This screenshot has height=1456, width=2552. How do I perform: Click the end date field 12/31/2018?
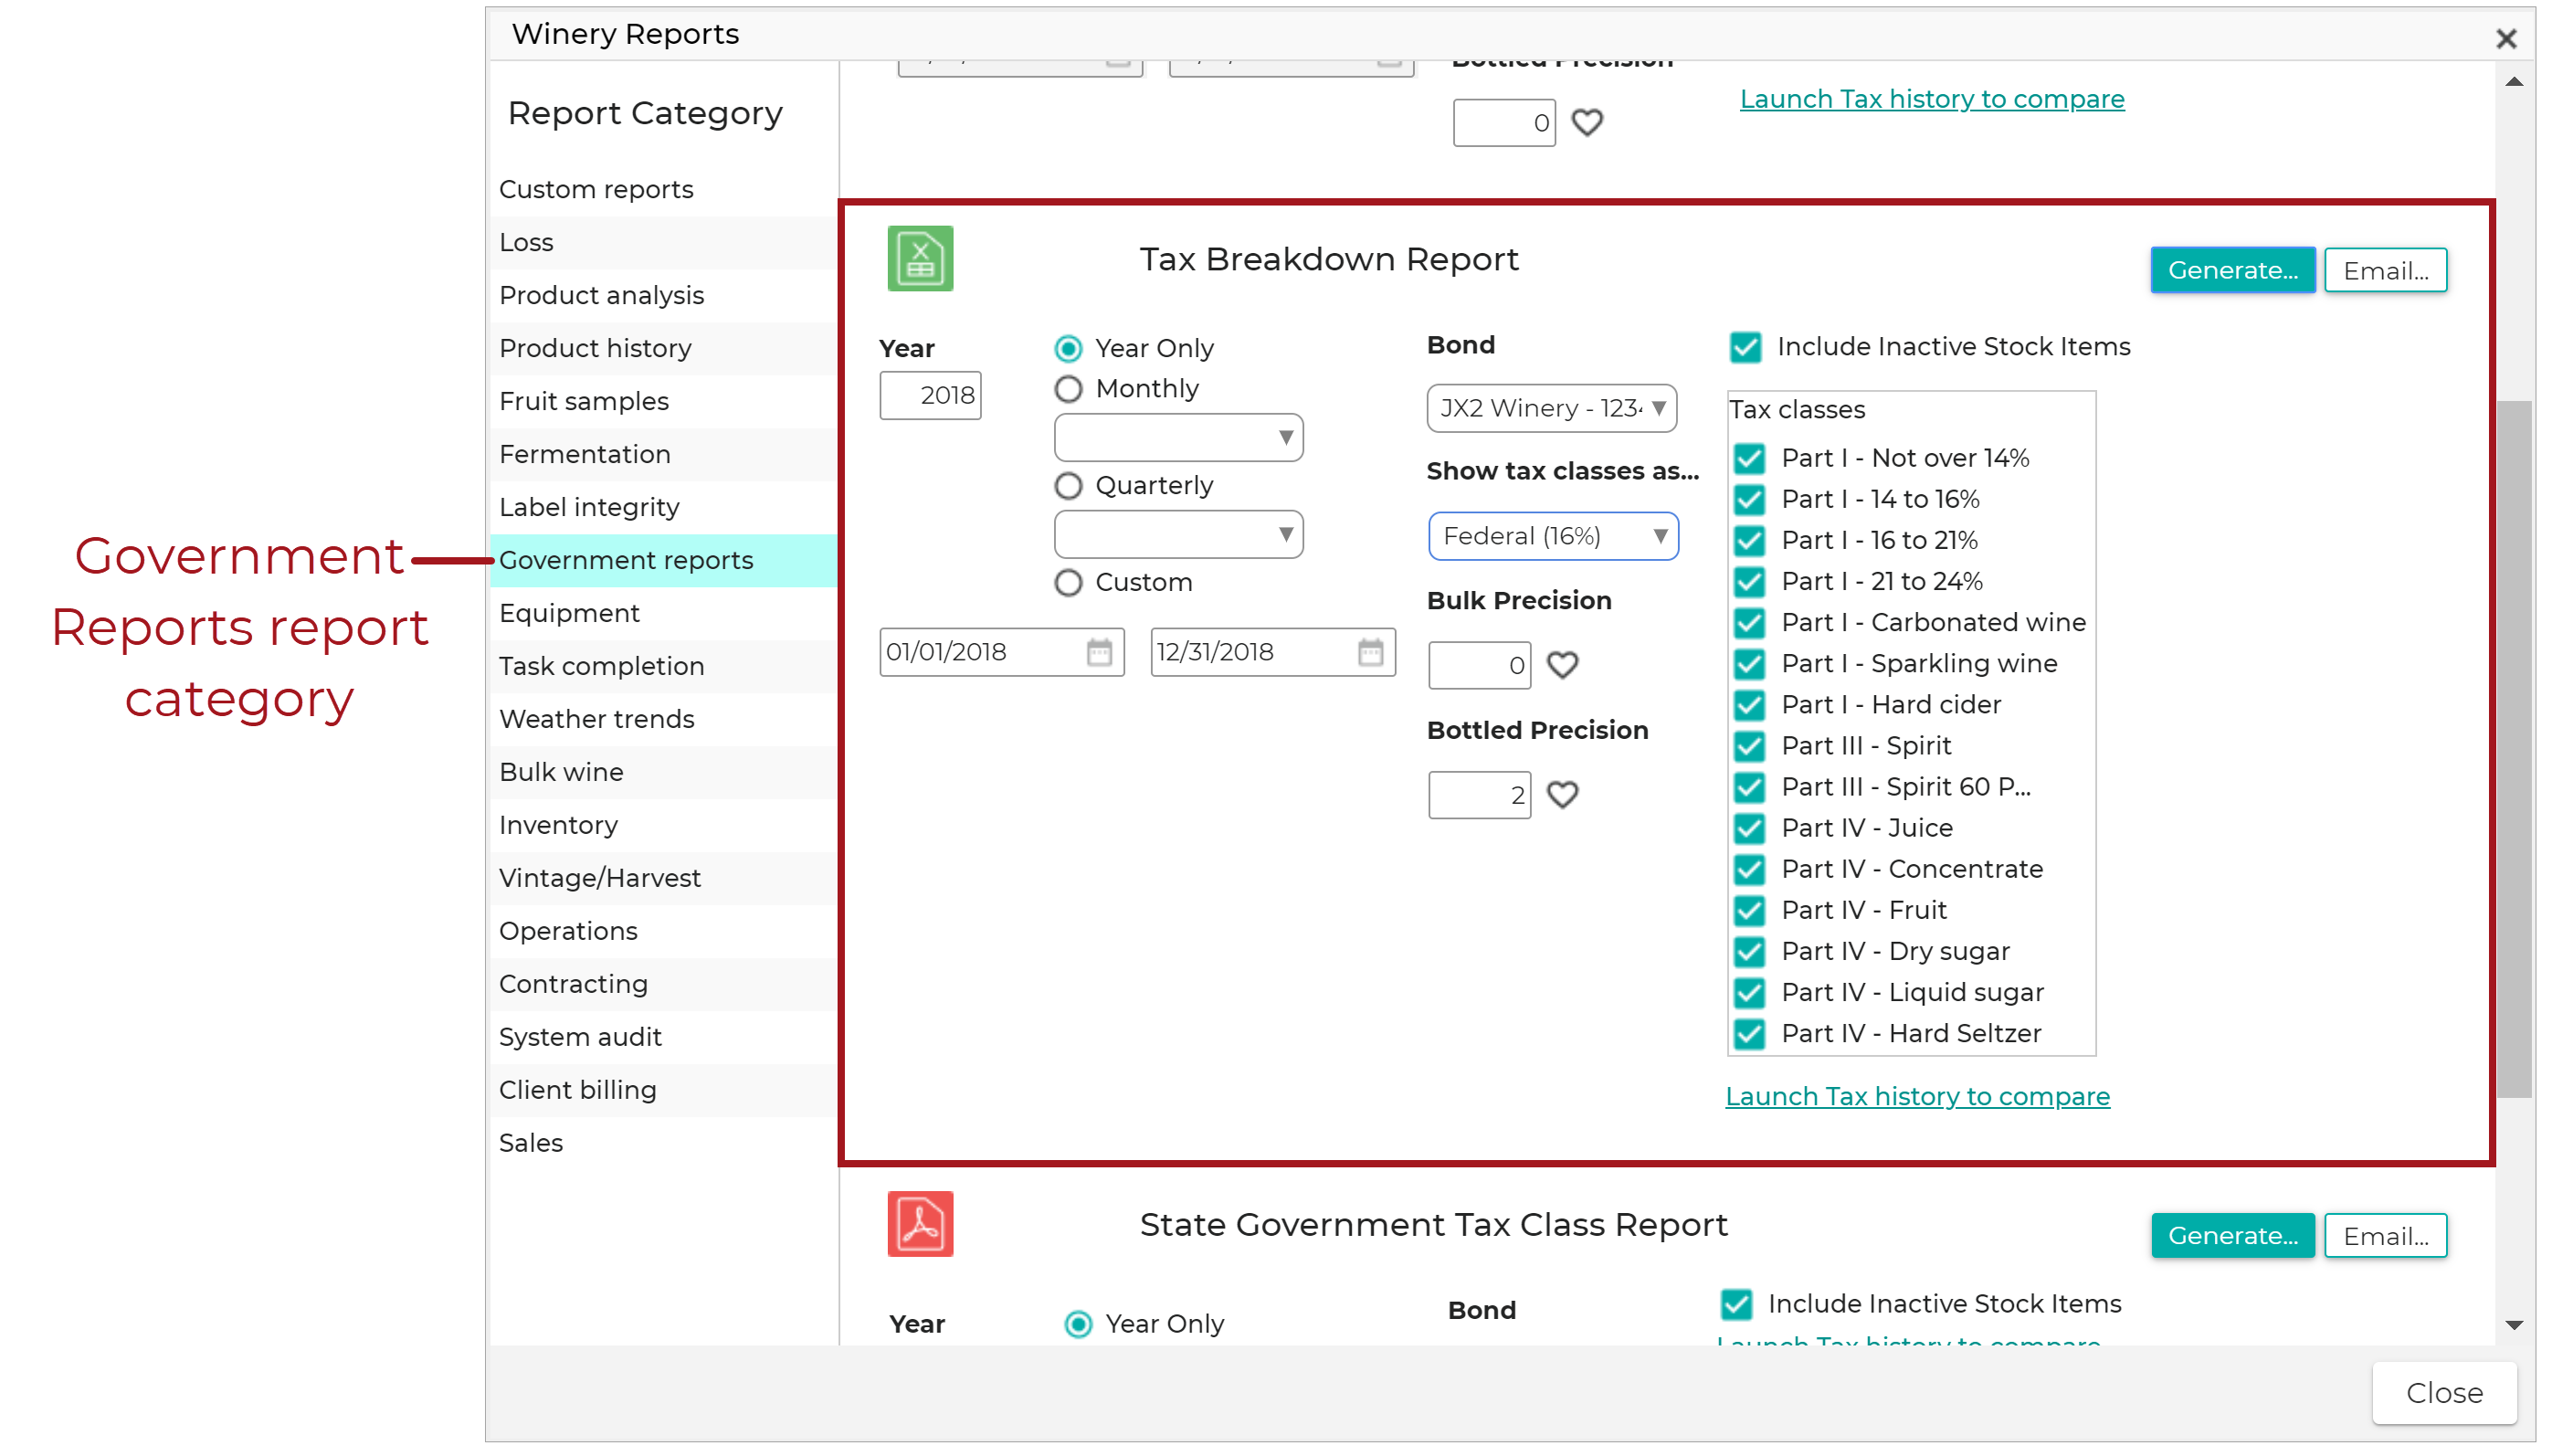coord(1273,652)
